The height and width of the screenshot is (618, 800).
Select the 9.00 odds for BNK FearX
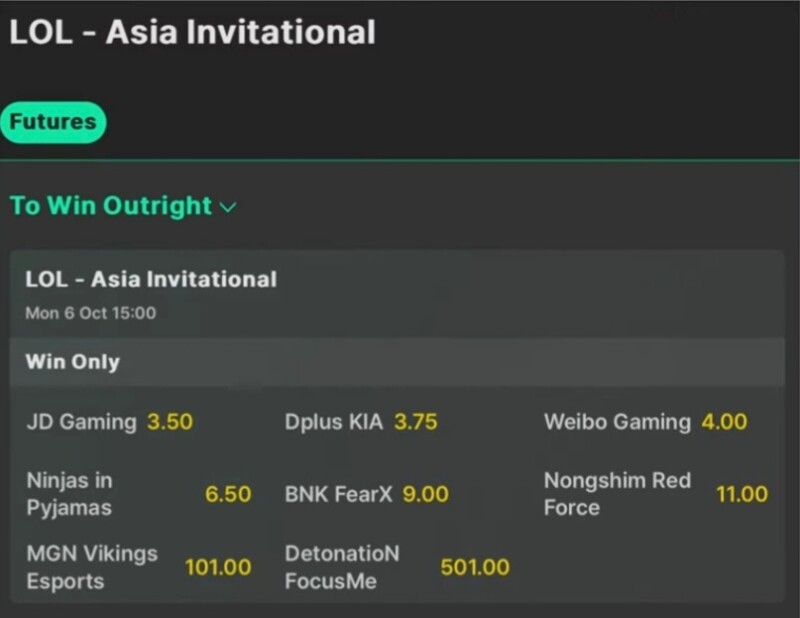point(425,494)
